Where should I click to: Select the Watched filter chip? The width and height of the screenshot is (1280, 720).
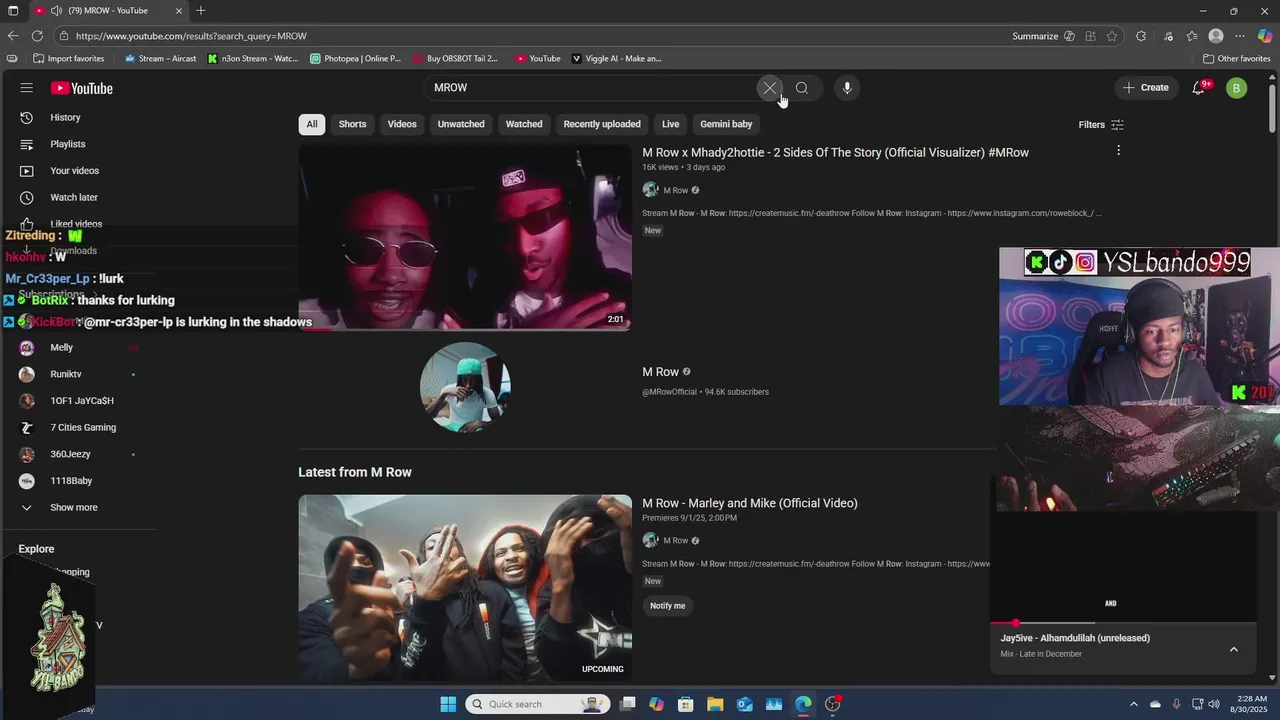[x=524, y=124]
